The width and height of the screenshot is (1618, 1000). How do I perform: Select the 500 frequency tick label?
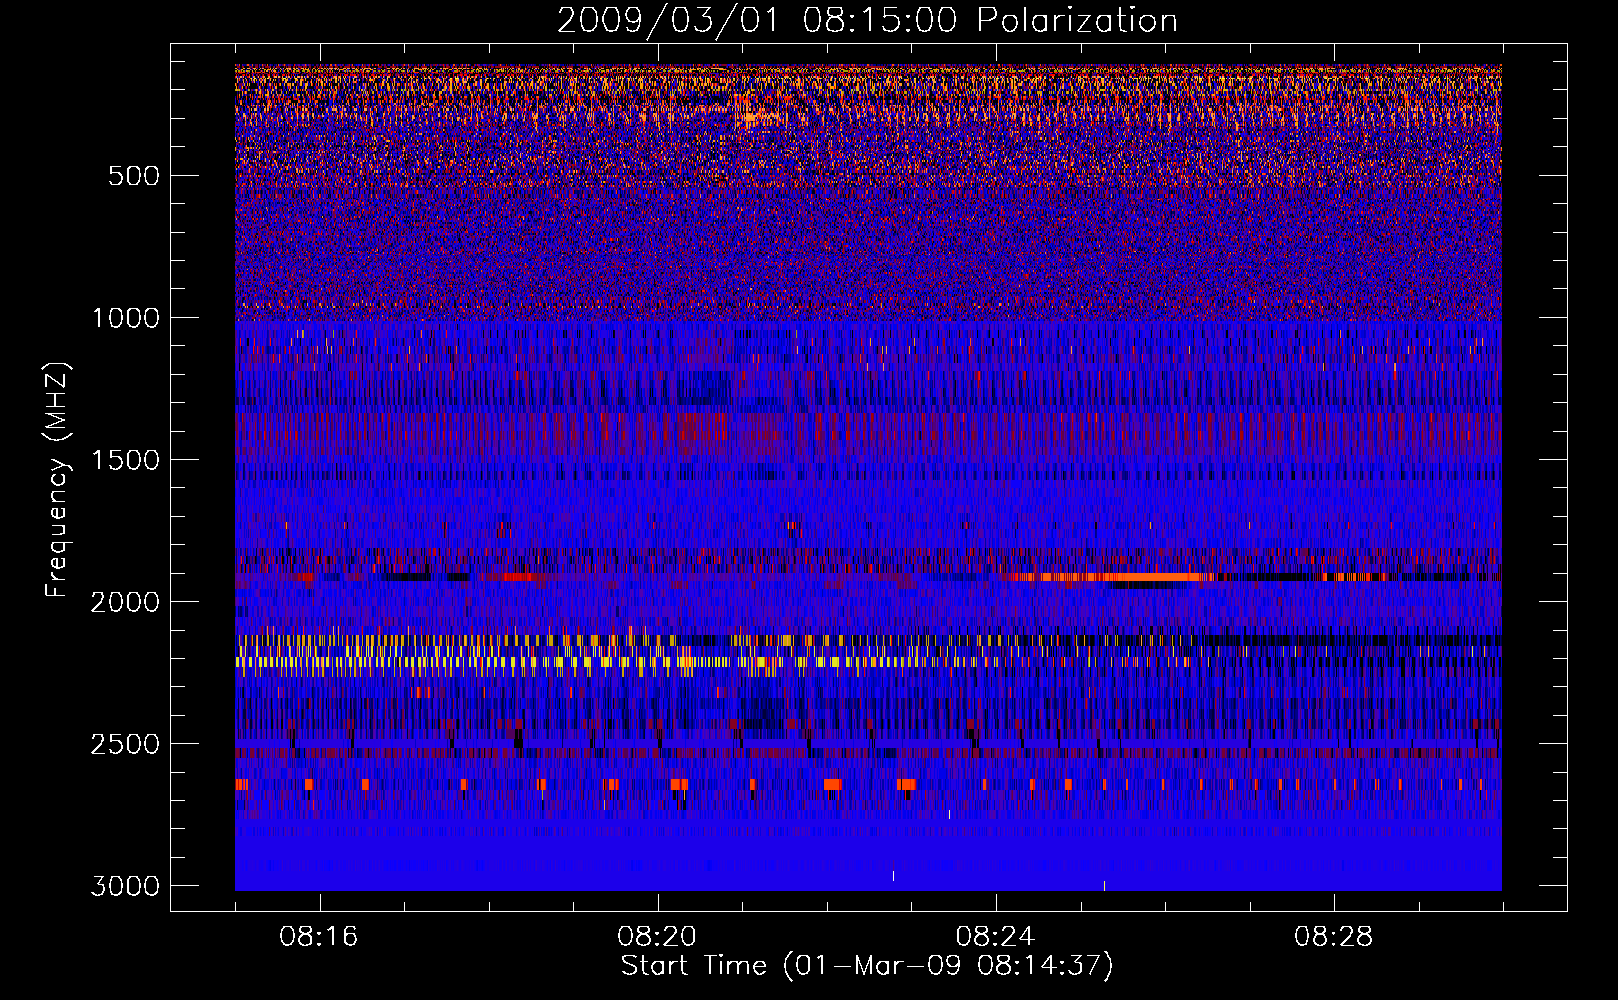pos(134,176)
